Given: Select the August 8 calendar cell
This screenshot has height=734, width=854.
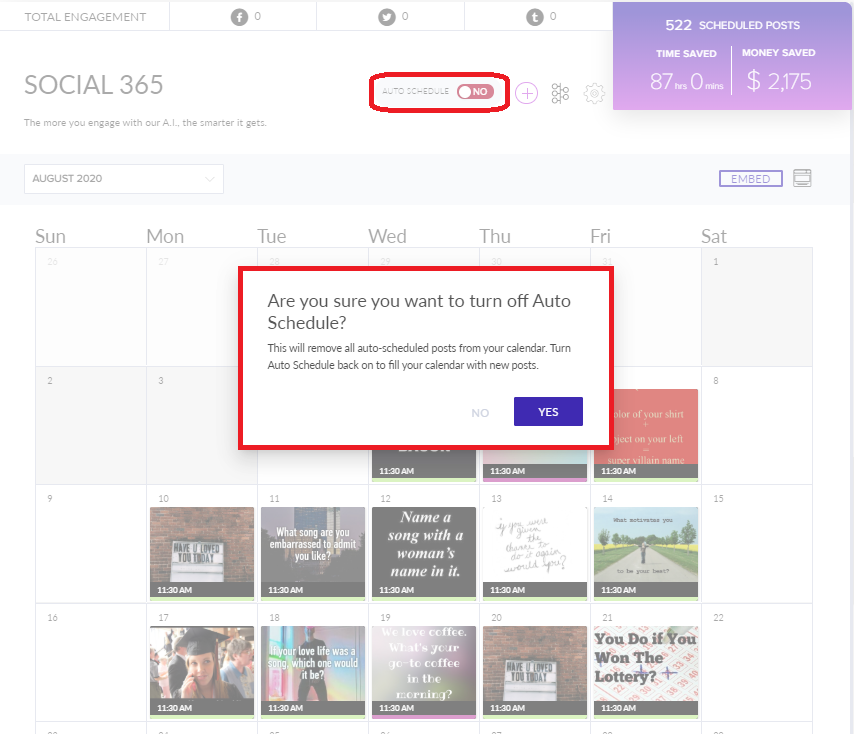Looking at the screenshot, I should [757, 426].
